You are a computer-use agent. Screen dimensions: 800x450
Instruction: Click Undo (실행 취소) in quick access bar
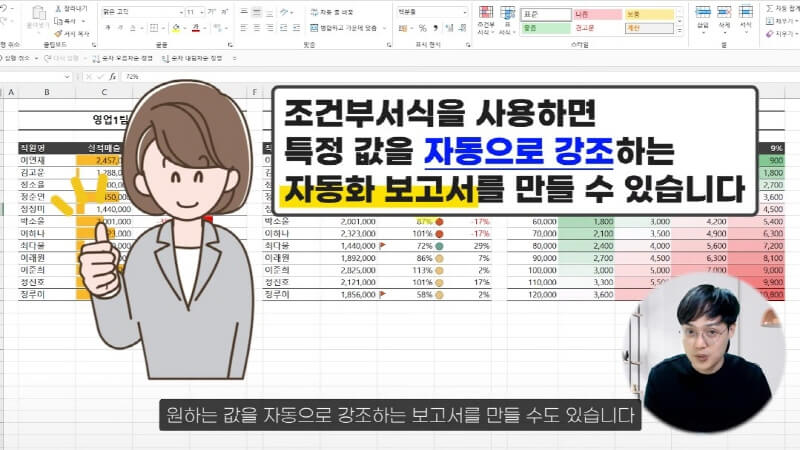(x=15, y=59)
